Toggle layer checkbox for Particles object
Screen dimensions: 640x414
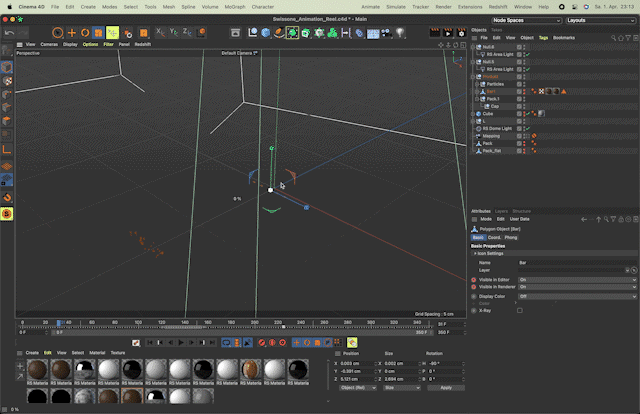[519, 84]
